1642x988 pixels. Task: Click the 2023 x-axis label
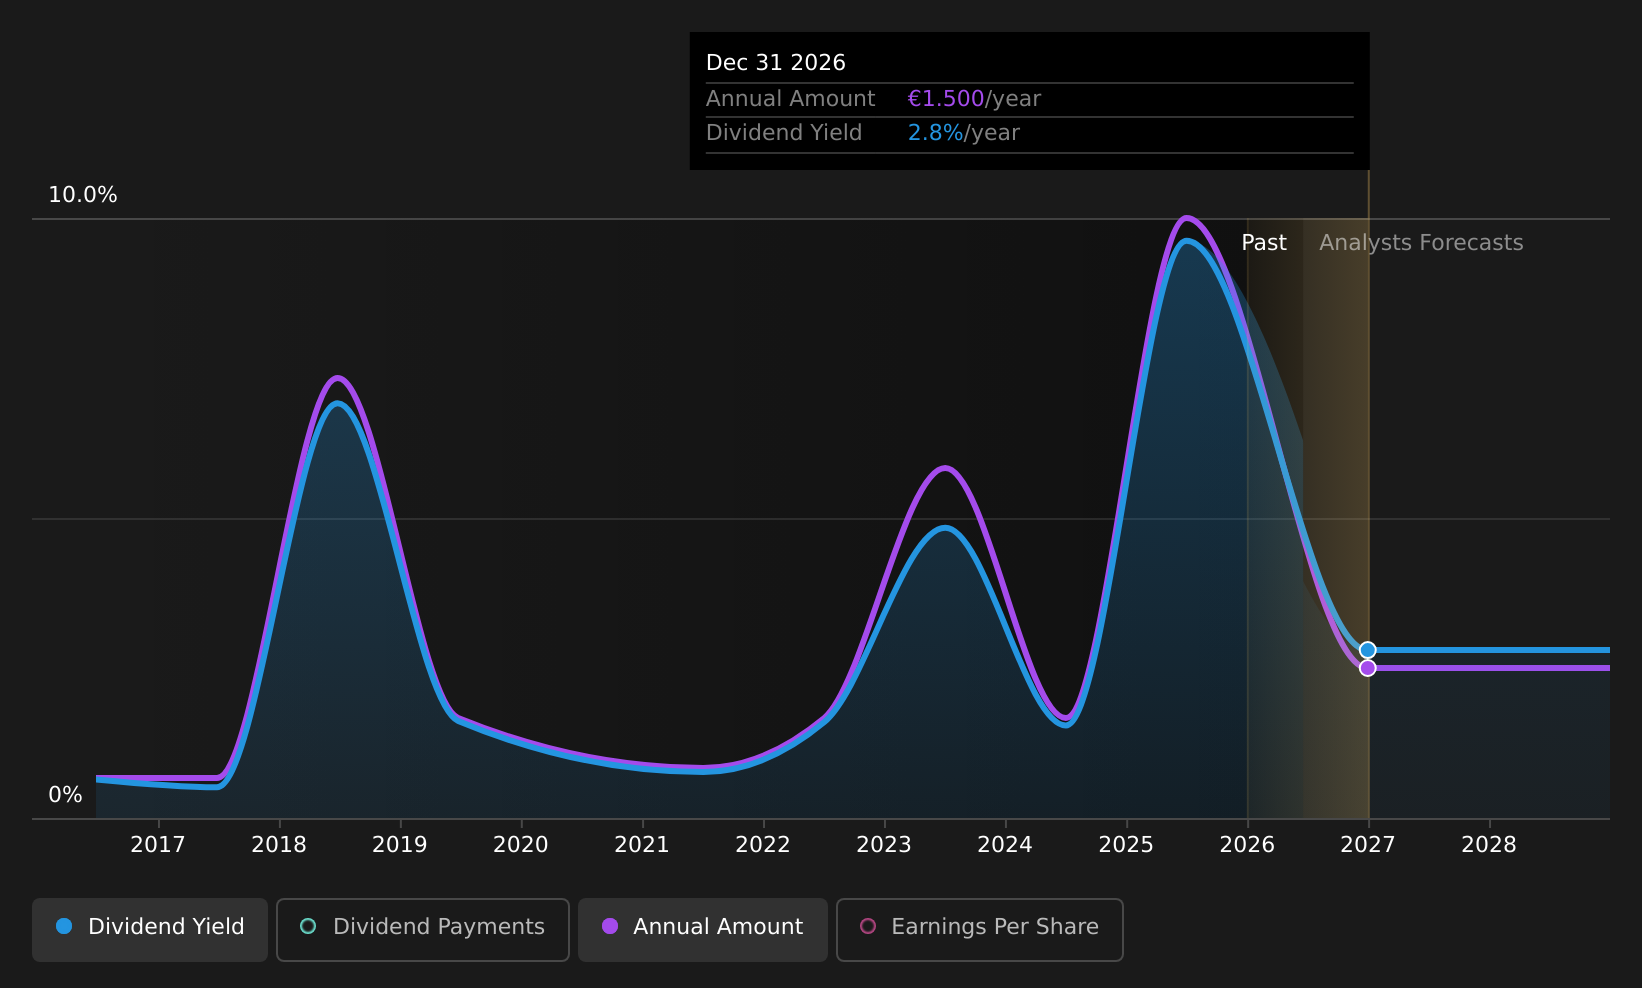[884, 845]
